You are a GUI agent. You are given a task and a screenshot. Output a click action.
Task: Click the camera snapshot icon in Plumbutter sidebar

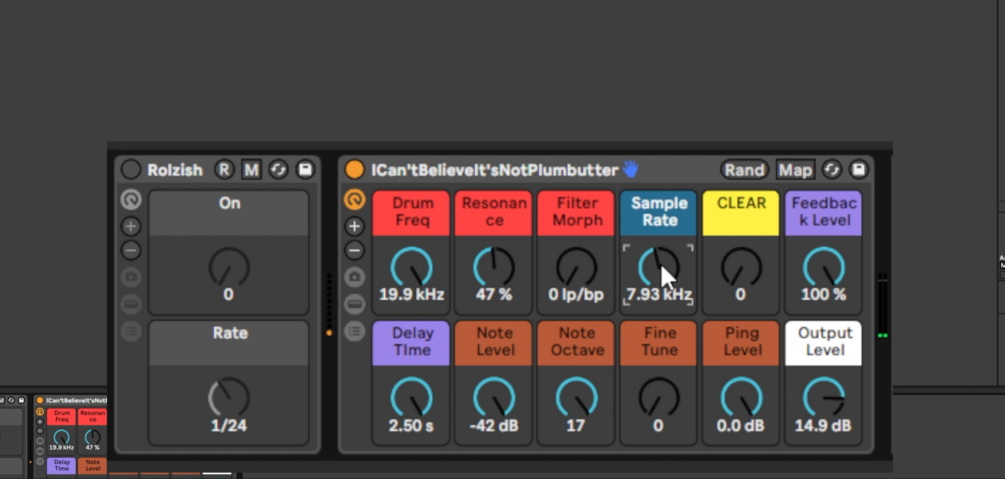pyautogui.click(x=354, y=277)
